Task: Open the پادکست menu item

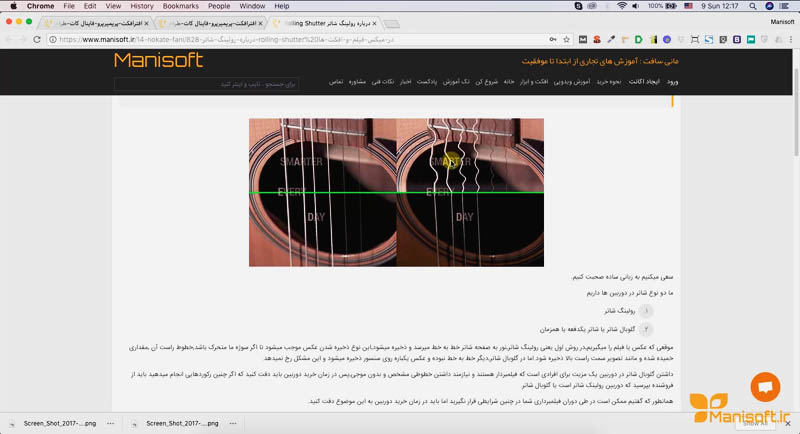Action: (427, 82)
